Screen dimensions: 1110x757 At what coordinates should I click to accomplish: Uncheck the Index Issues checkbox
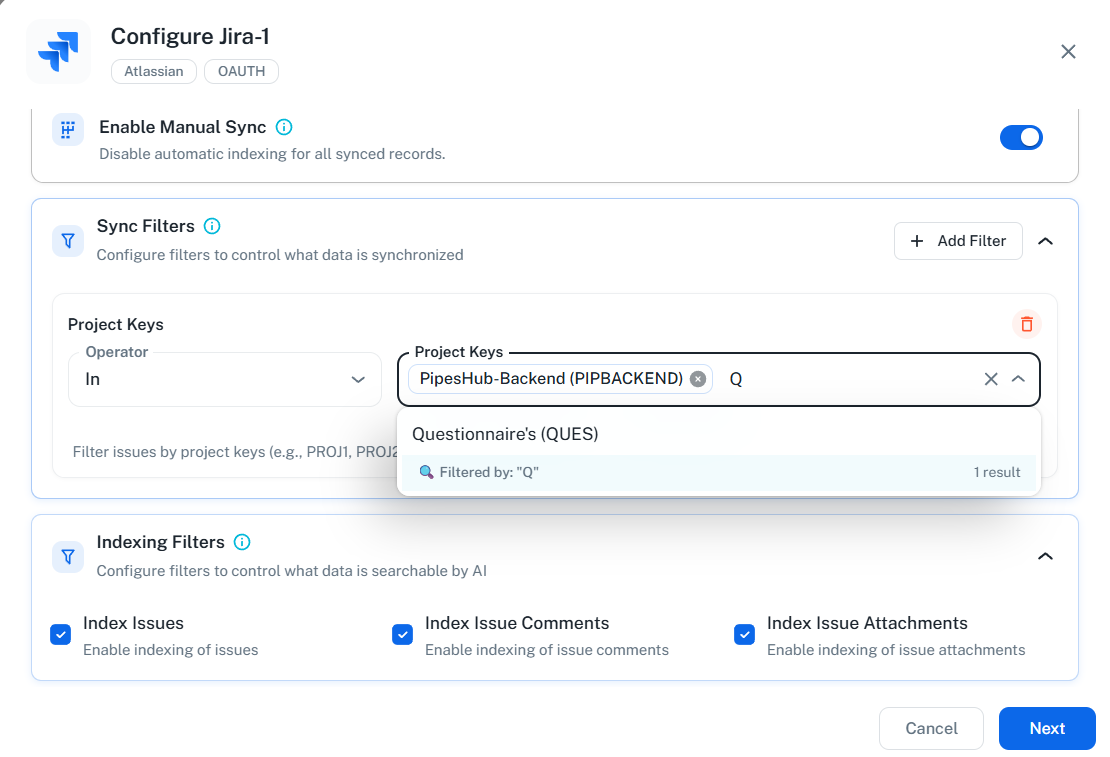[60, 634]
